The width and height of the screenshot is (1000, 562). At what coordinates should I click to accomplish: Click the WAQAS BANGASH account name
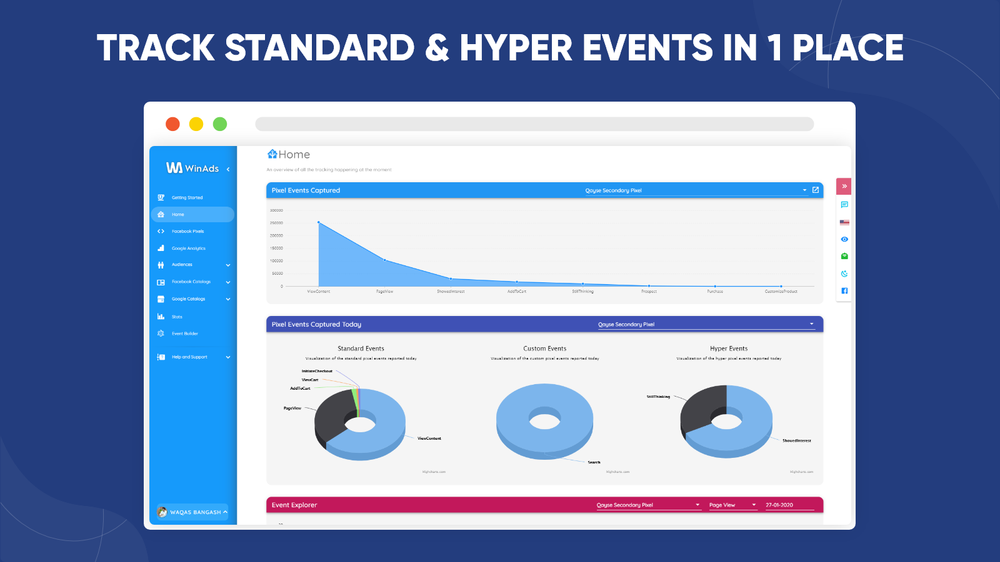[195, 512]
